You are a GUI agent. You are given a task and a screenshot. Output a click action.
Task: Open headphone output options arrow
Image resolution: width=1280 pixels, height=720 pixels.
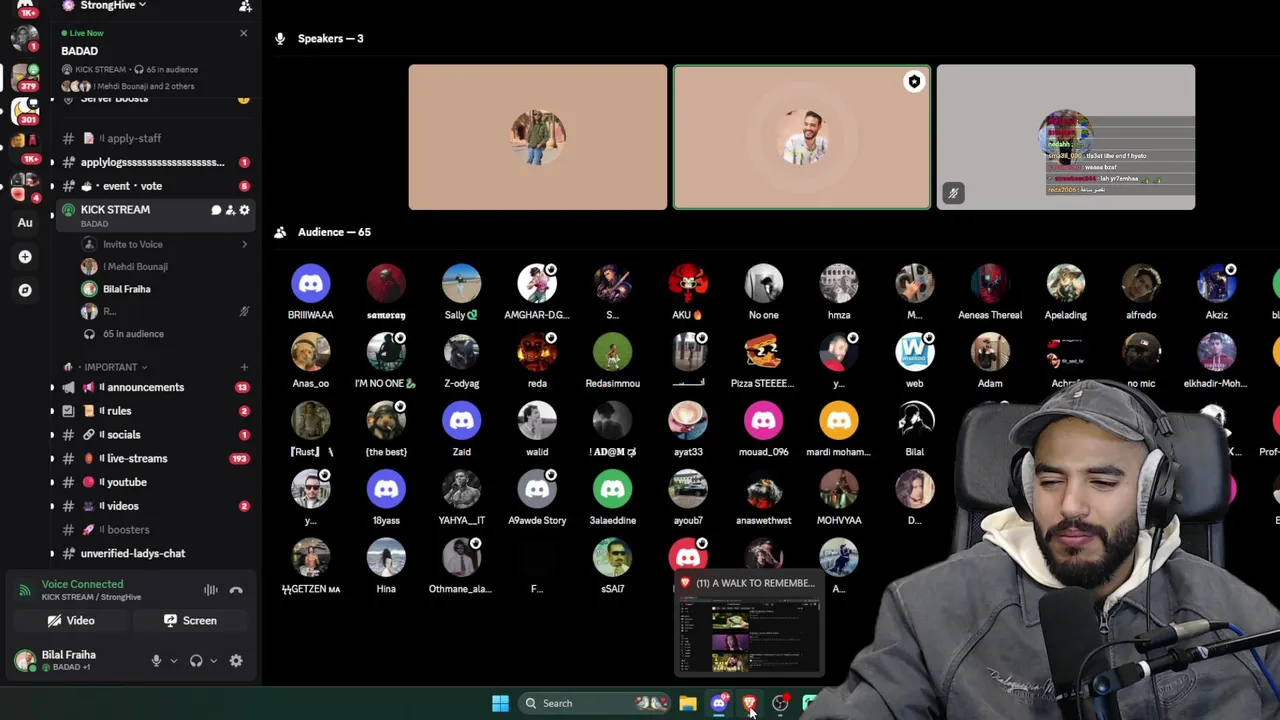coord(213,661)
